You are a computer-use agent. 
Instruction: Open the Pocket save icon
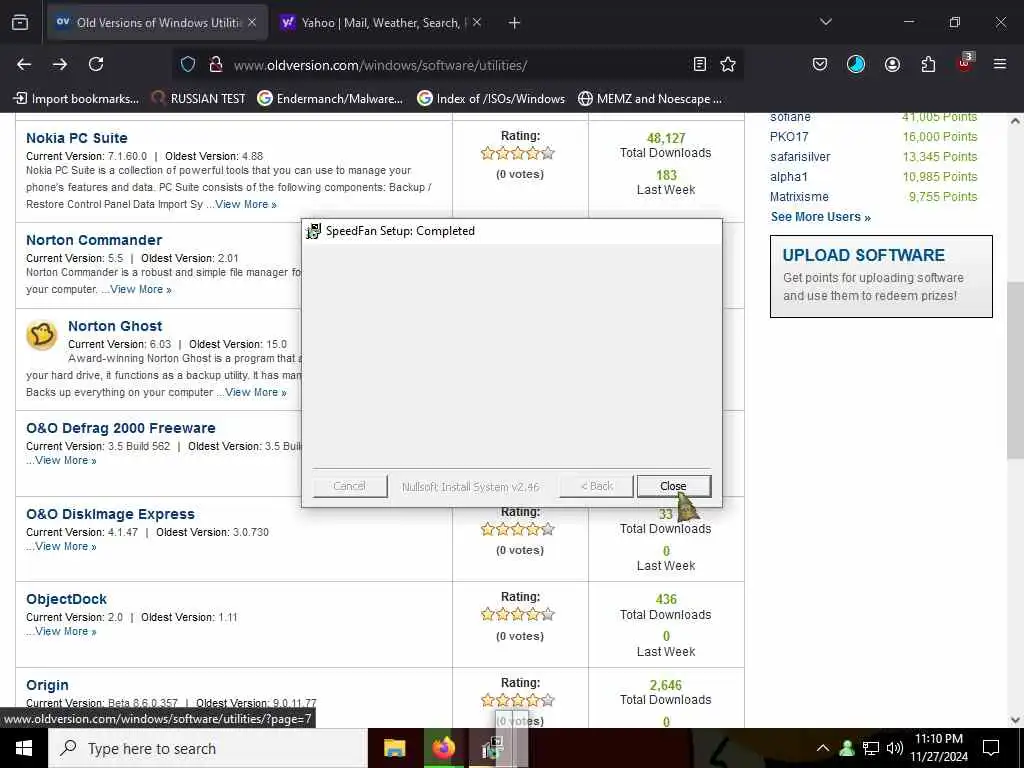pos(820,64)
